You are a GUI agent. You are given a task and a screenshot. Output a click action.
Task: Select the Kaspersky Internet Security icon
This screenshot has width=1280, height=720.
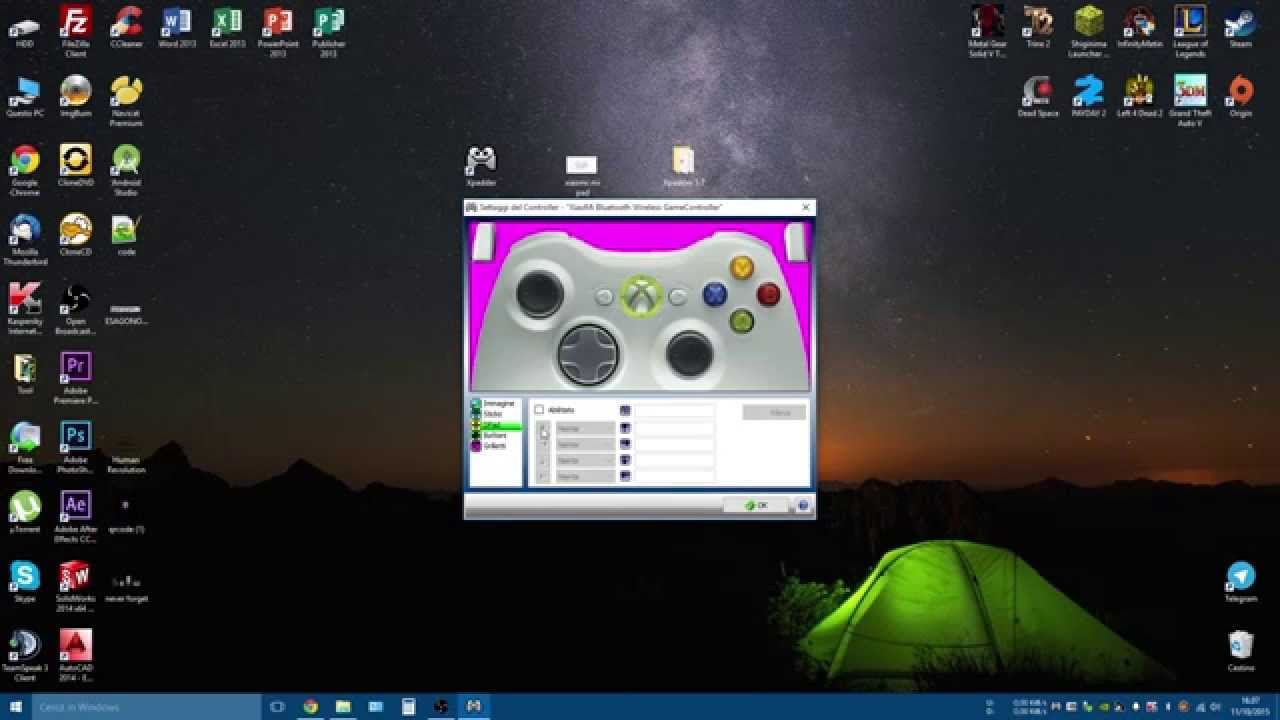click(25, 308)
